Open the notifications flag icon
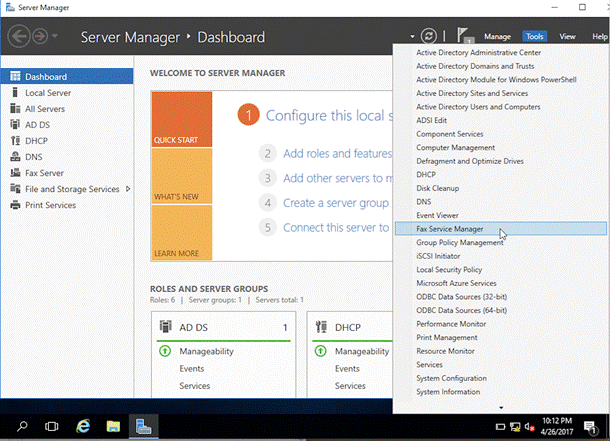Screen dimensions: 610x441 463,36
